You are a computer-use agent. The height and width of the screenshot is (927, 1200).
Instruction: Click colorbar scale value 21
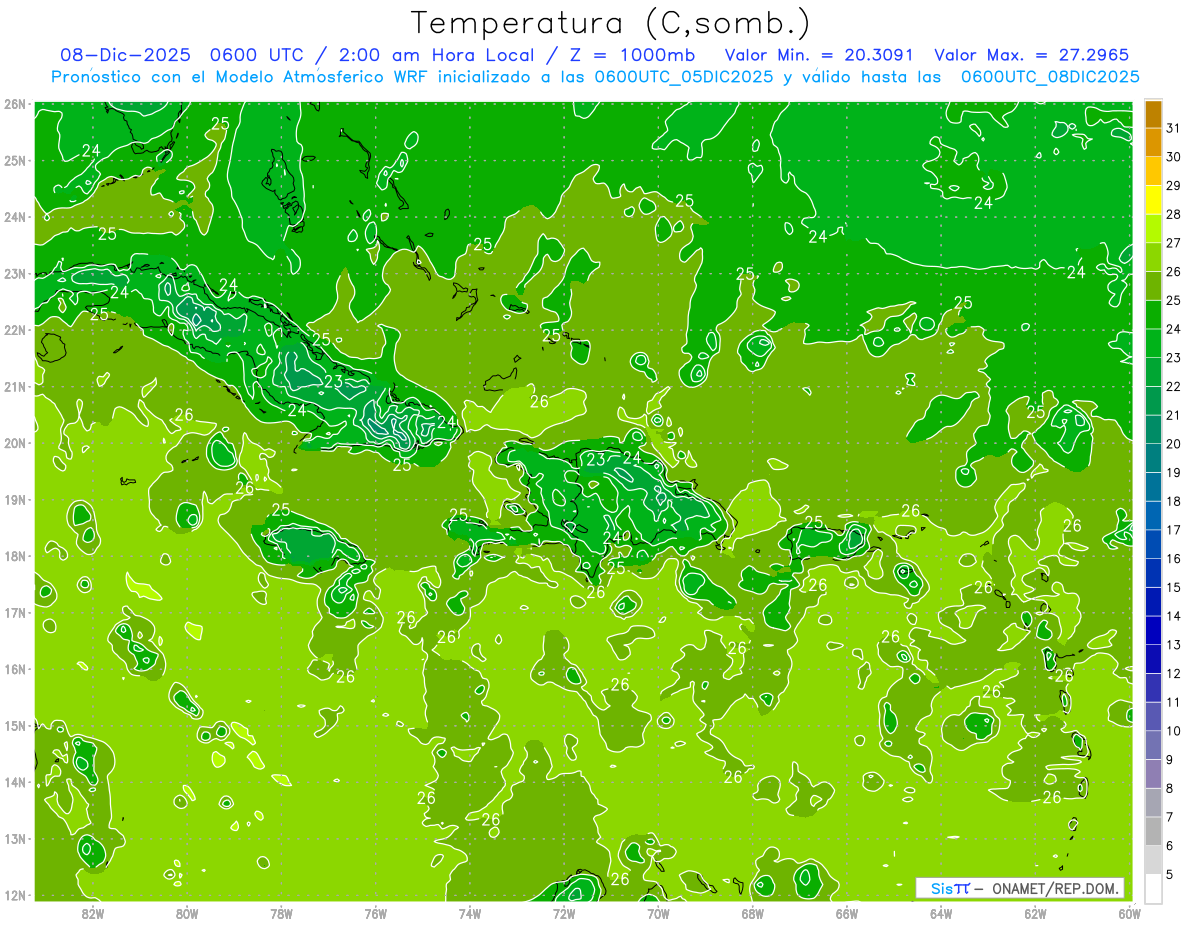point(1174,415)
